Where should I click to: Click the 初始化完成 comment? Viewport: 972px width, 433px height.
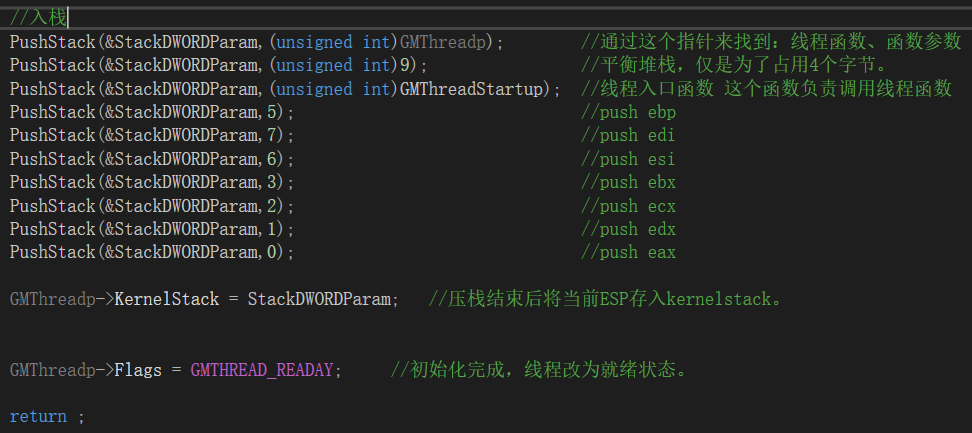pos(539,370)
